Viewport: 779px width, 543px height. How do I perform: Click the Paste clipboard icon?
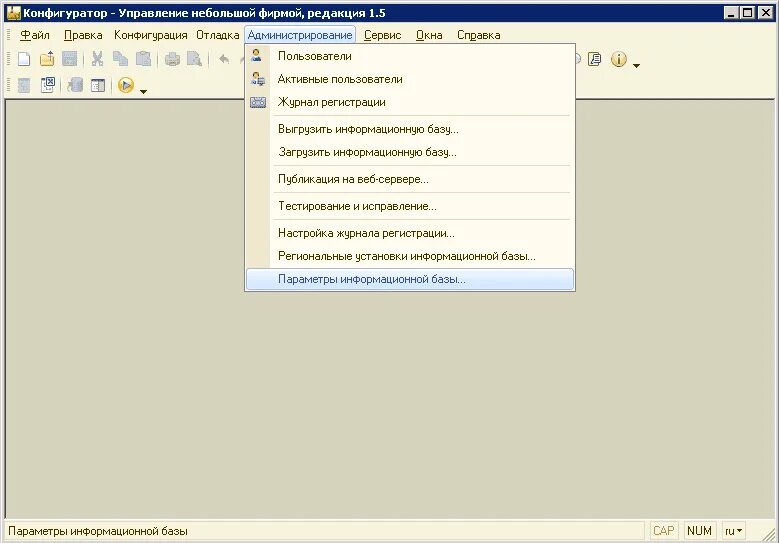(144, 59)
